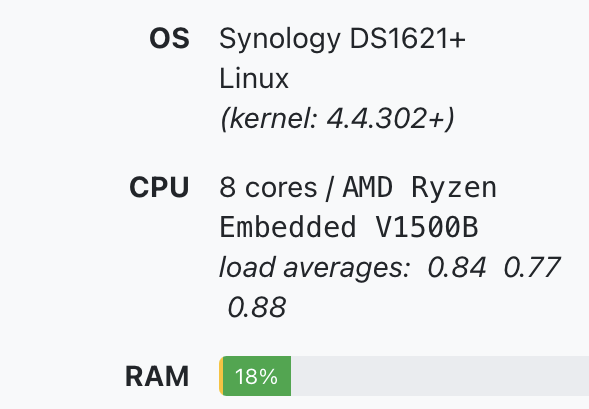
Task: Click the V1500B CPU model text
Action: click(x=427, y=227)
